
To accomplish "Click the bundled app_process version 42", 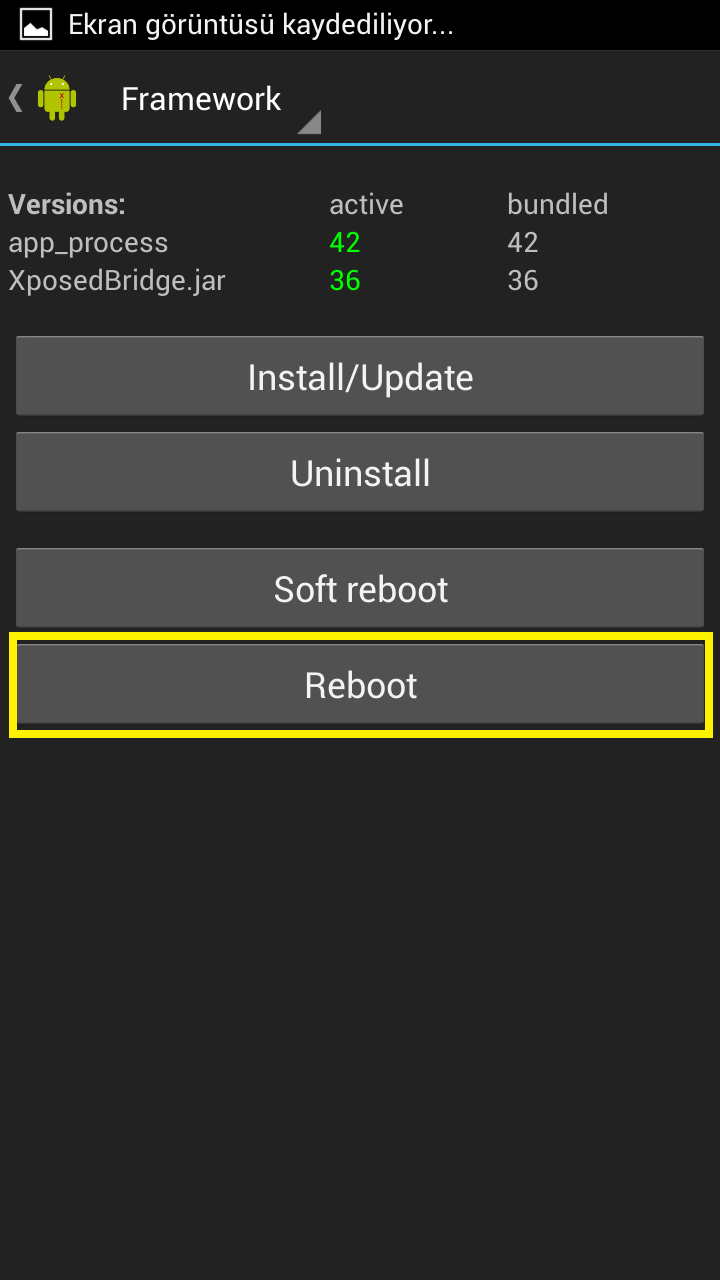I will [523, 242].
